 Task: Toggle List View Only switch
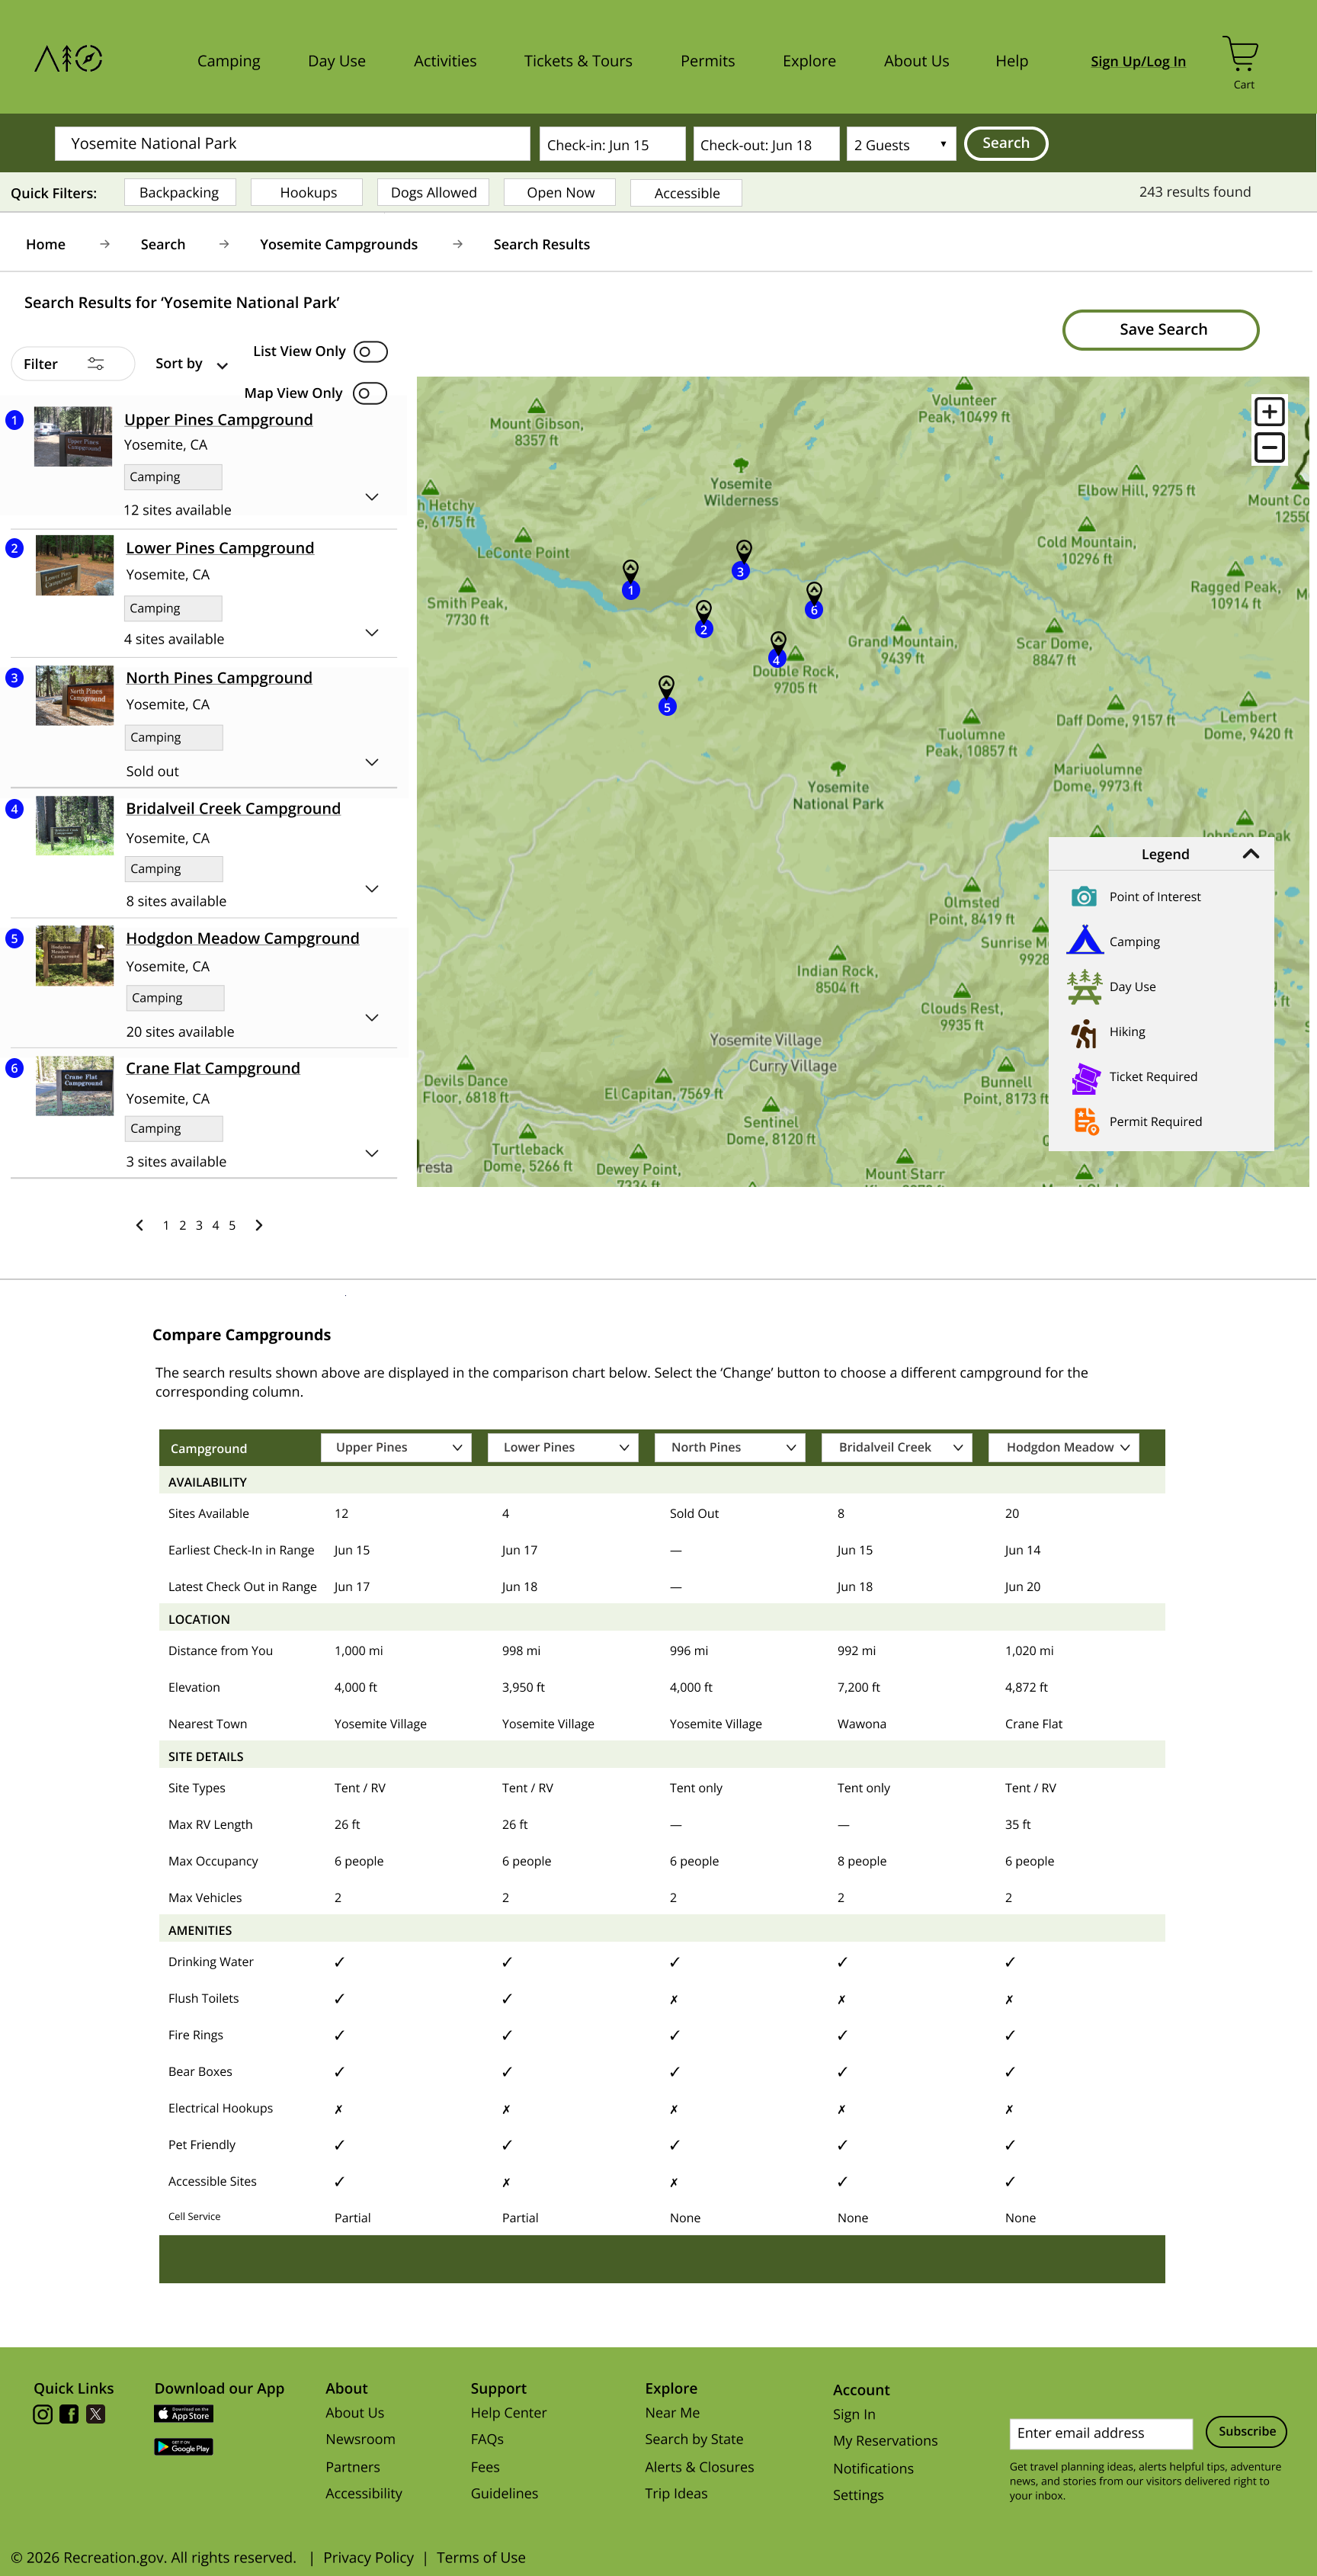(371, 352)
